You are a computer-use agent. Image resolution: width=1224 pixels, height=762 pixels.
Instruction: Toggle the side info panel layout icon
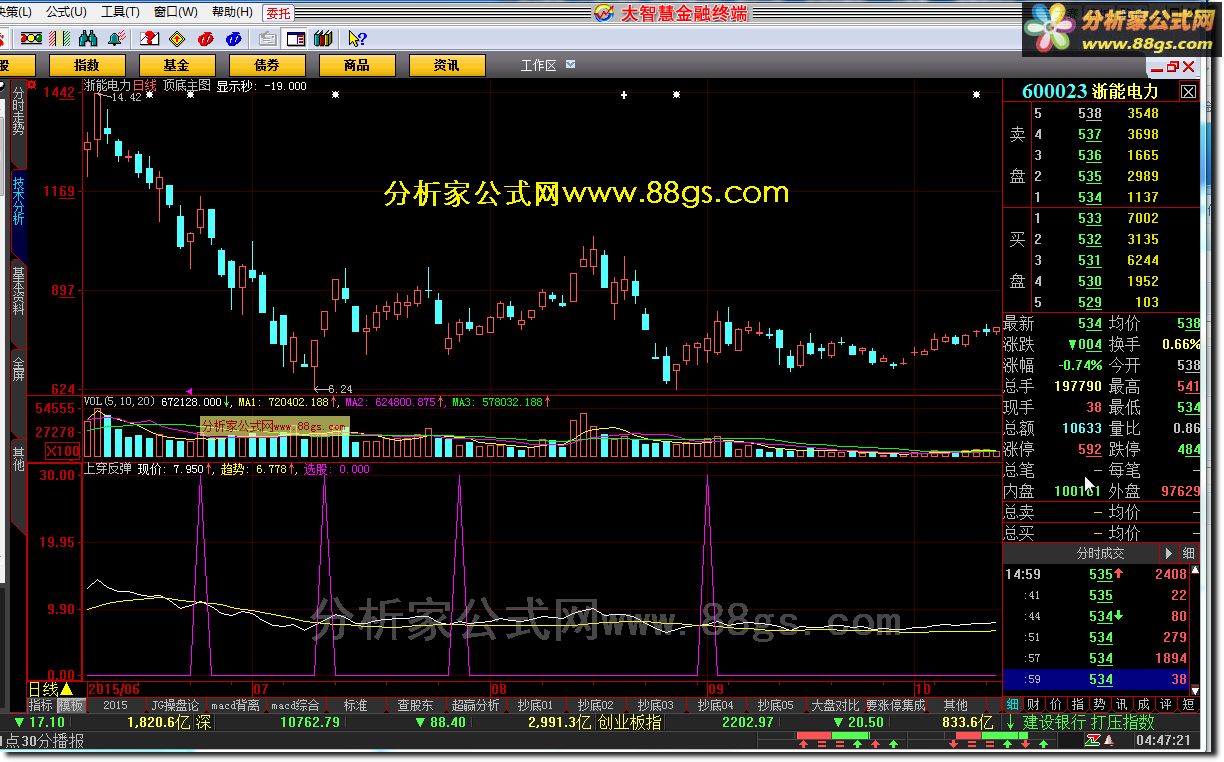click(x=295, y=39)
